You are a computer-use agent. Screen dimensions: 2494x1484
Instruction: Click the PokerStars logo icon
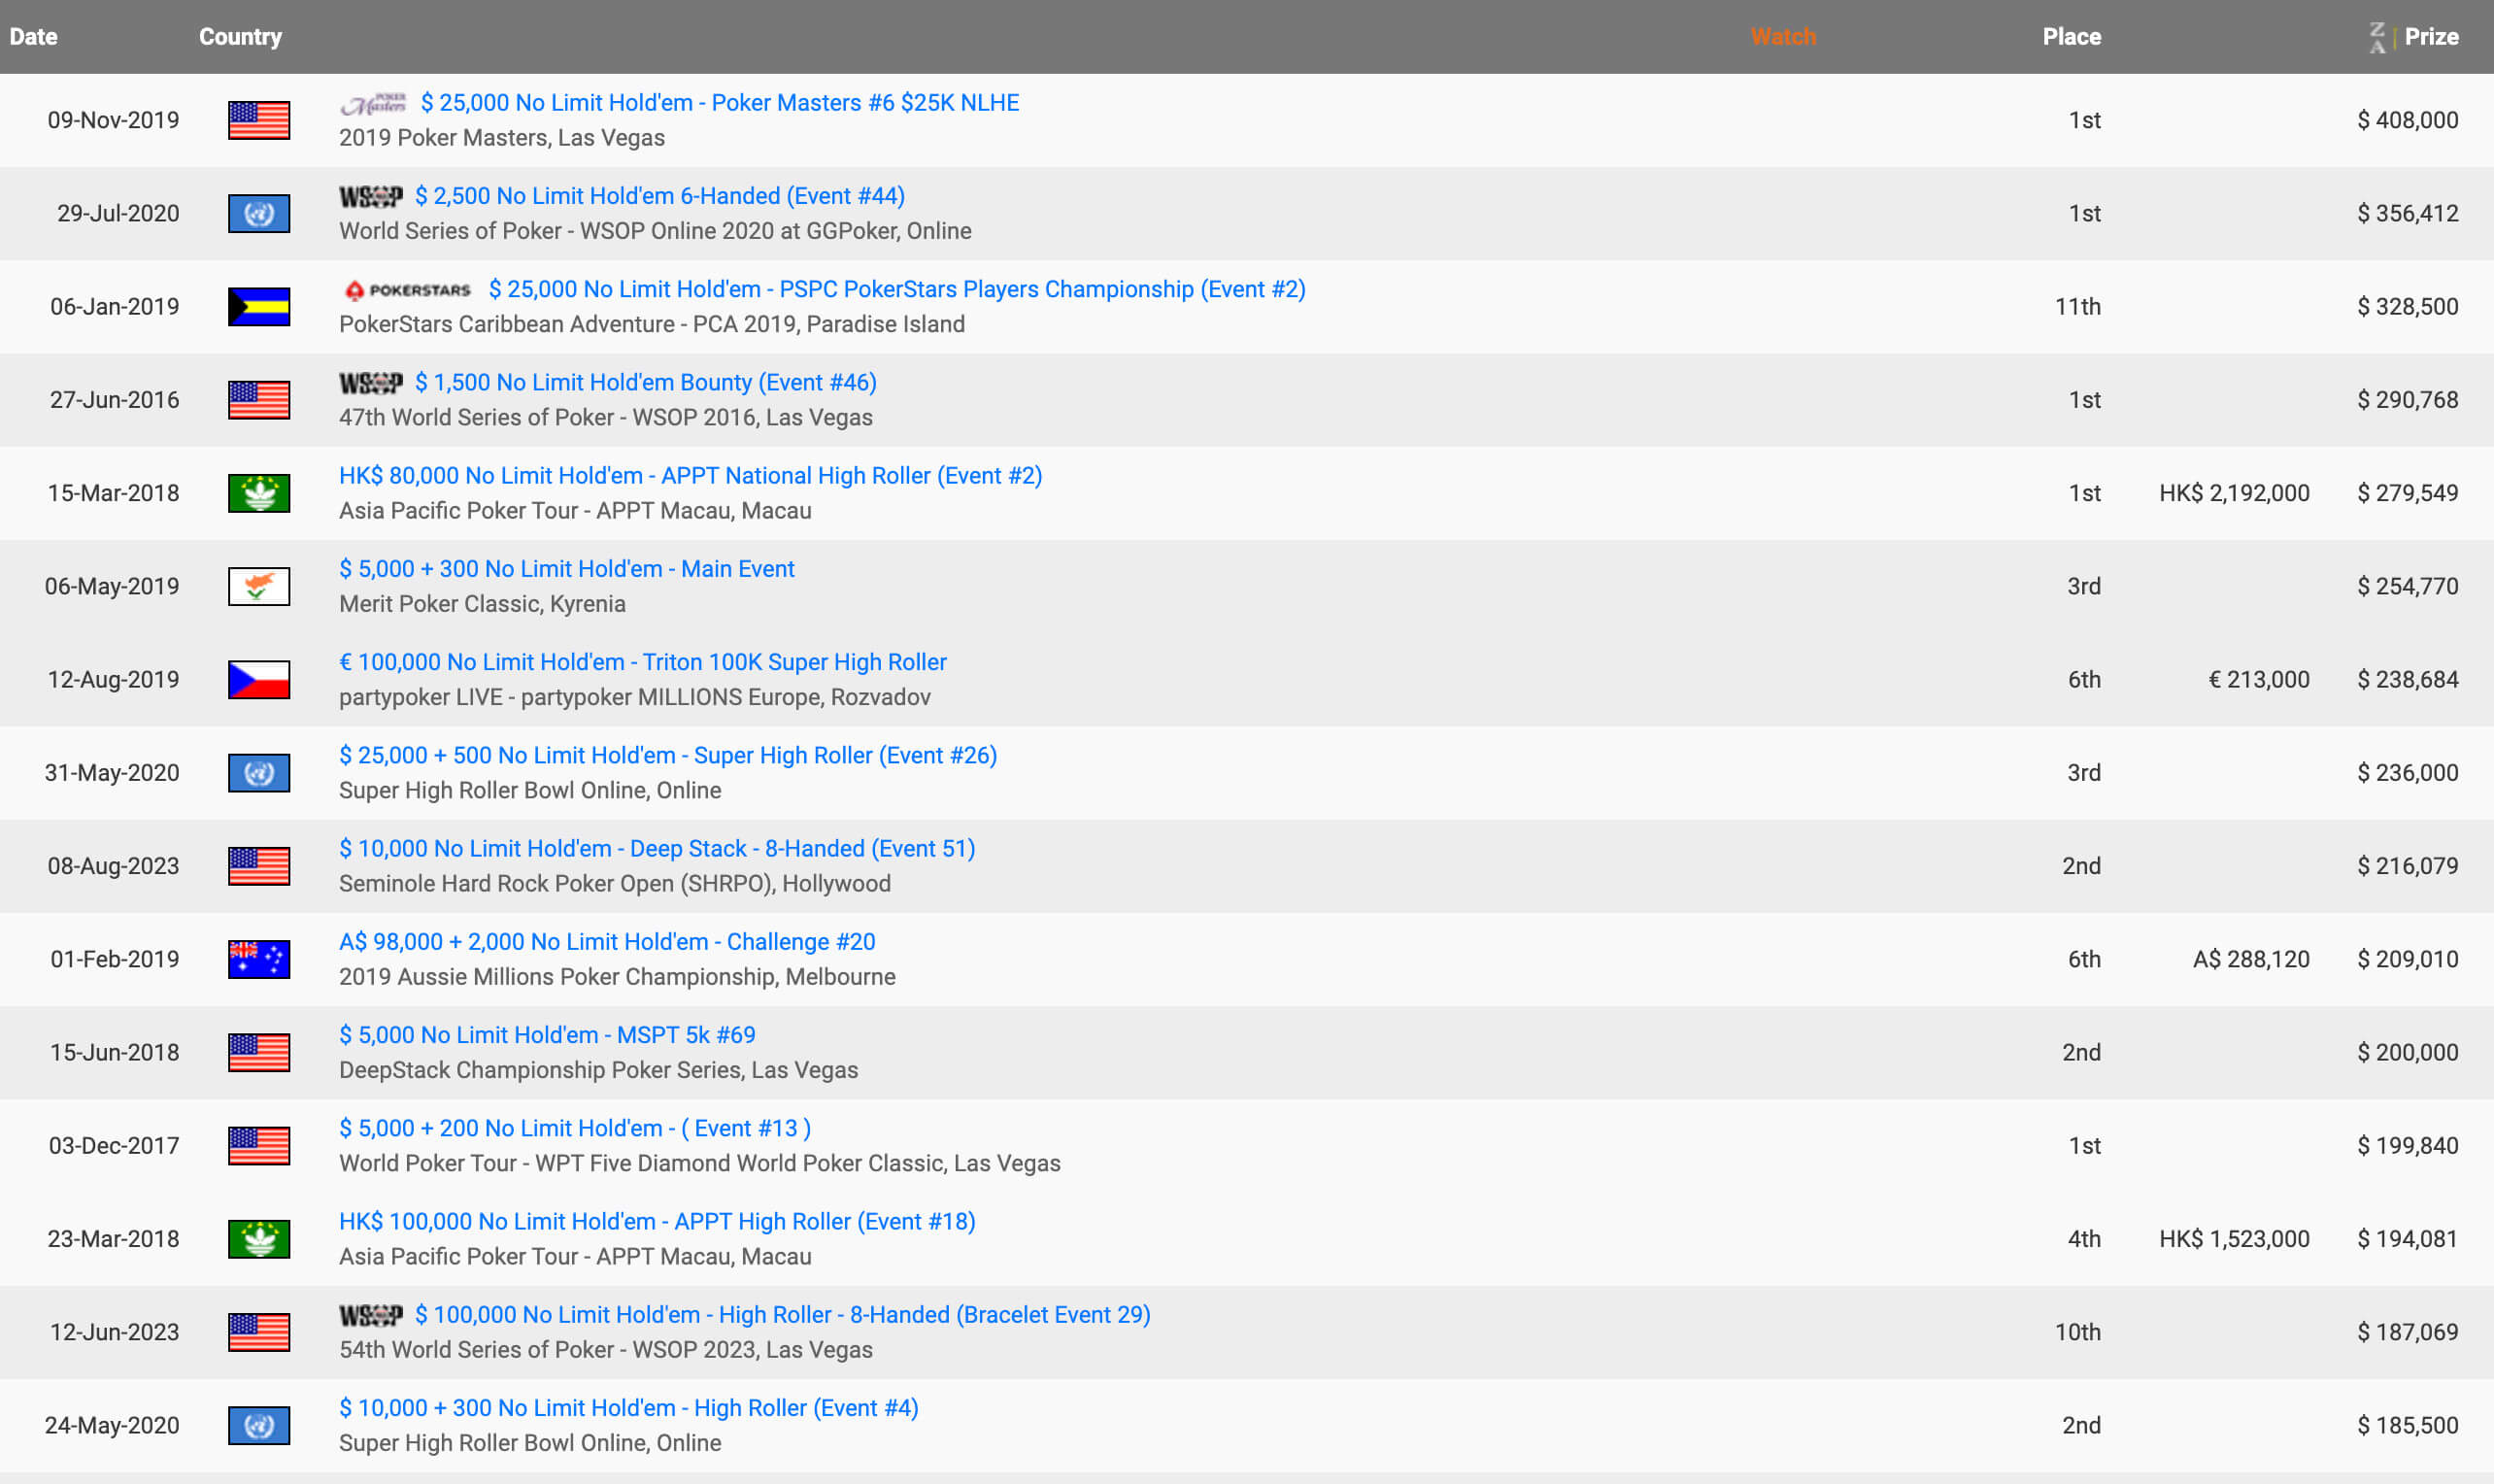pyautogui.click(x=407, y=290)
